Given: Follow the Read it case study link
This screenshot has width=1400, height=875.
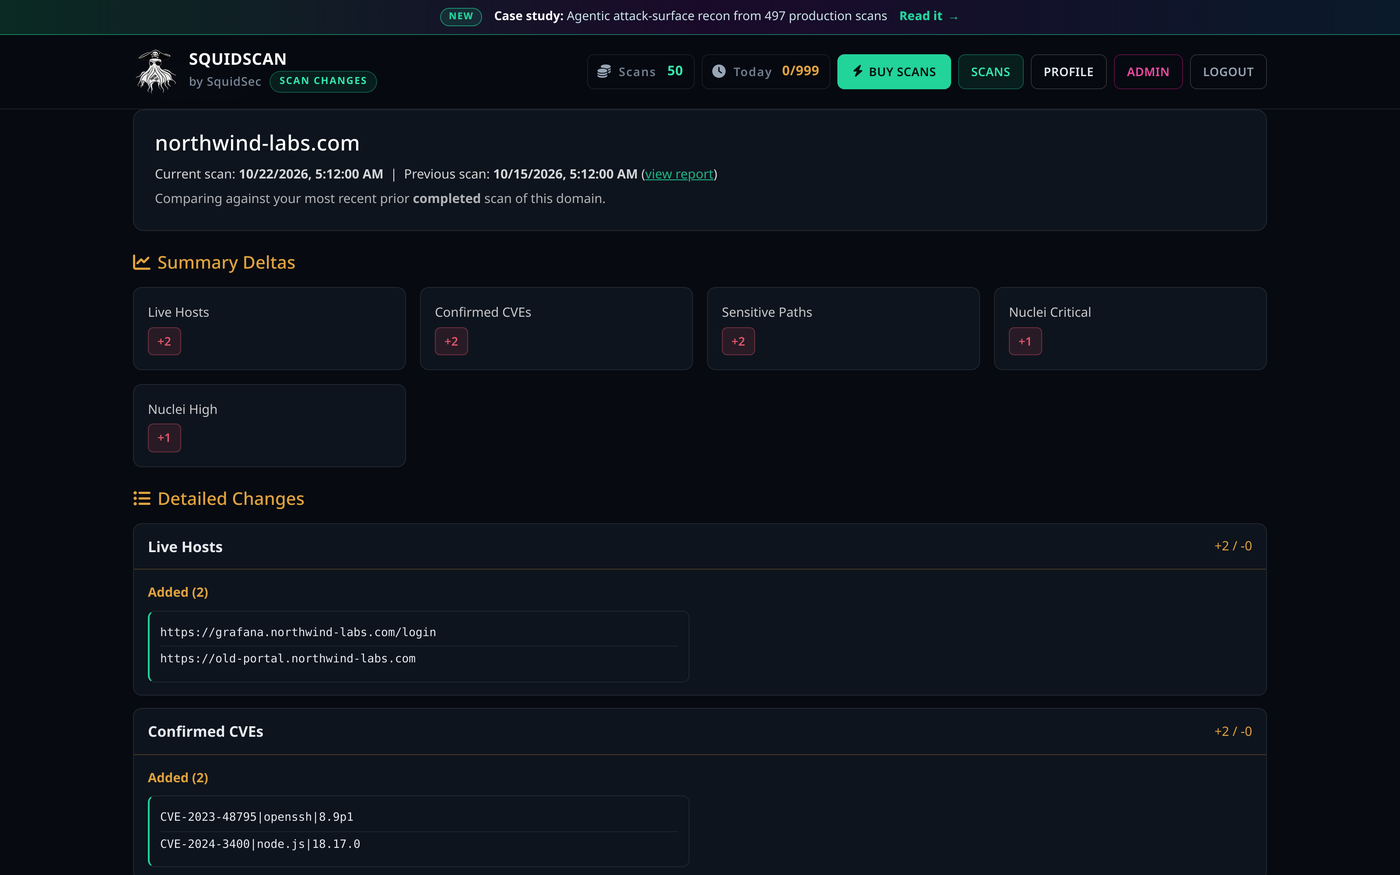Looking at the screenshot, I should 929,16.
